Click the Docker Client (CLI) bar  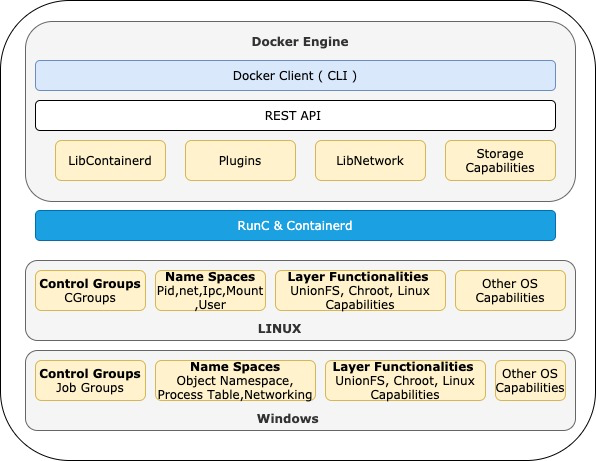[295, 75]
